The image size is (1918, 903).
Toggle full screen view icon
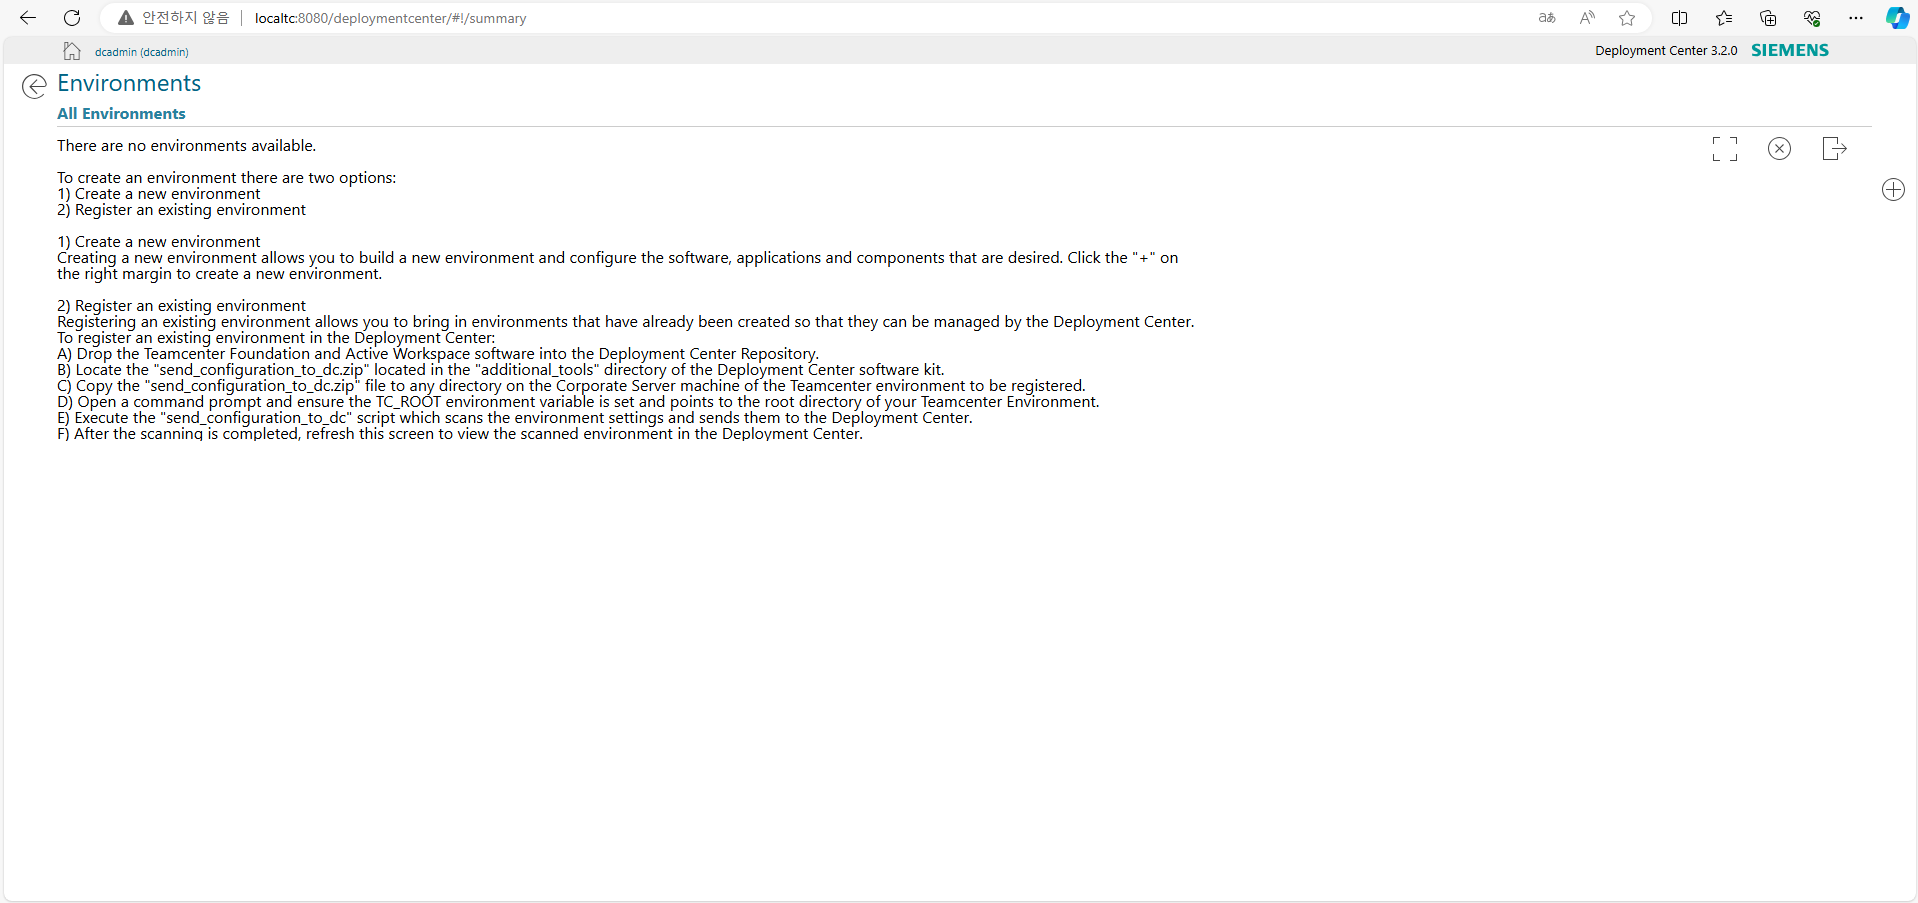pyautogui.click(x=1724, y=149)
